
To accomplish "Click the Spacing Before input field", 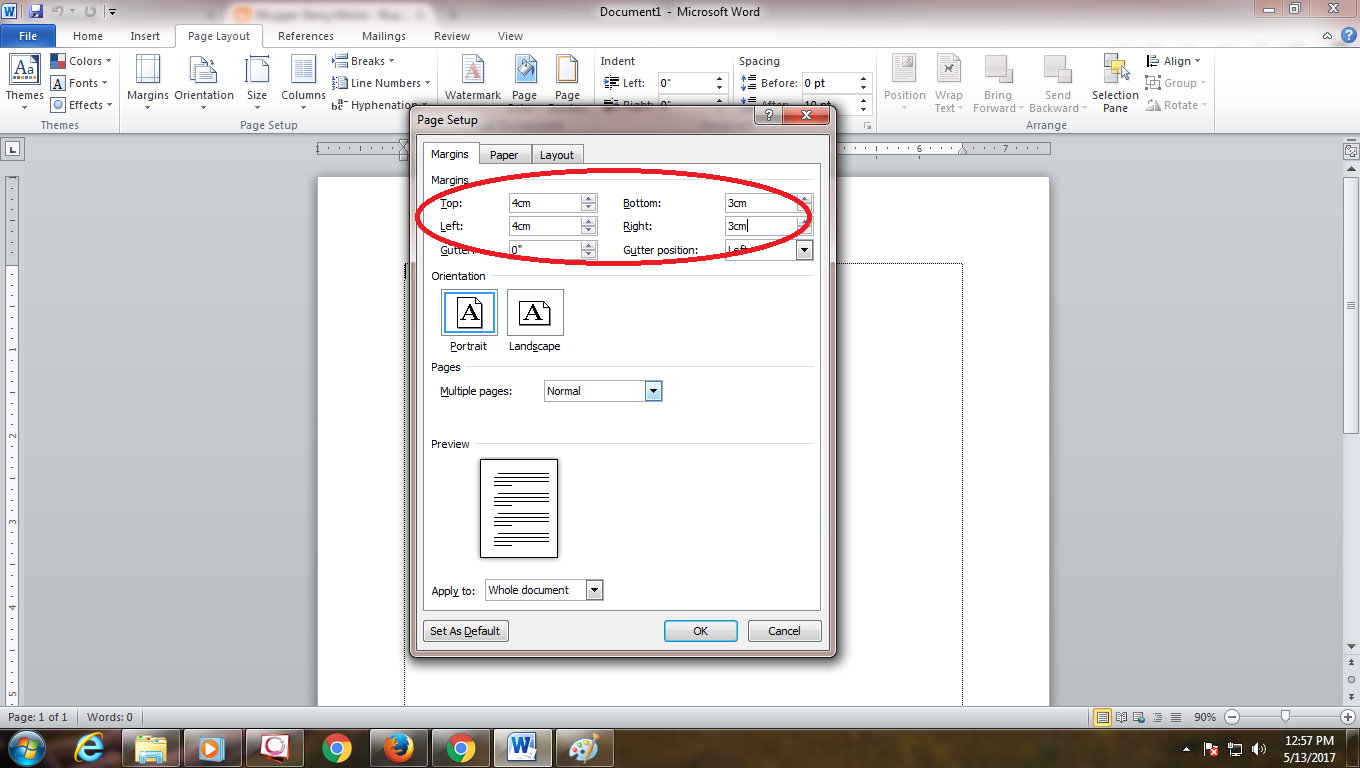I will point(830,83).
